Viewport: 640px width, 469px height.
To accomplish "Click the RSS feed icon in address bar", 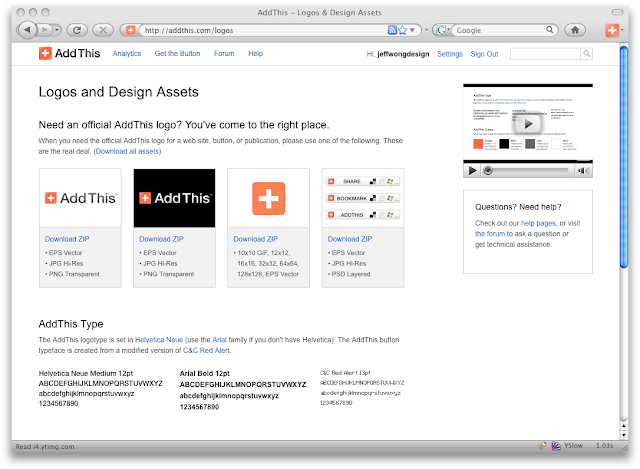I will 392,30.
